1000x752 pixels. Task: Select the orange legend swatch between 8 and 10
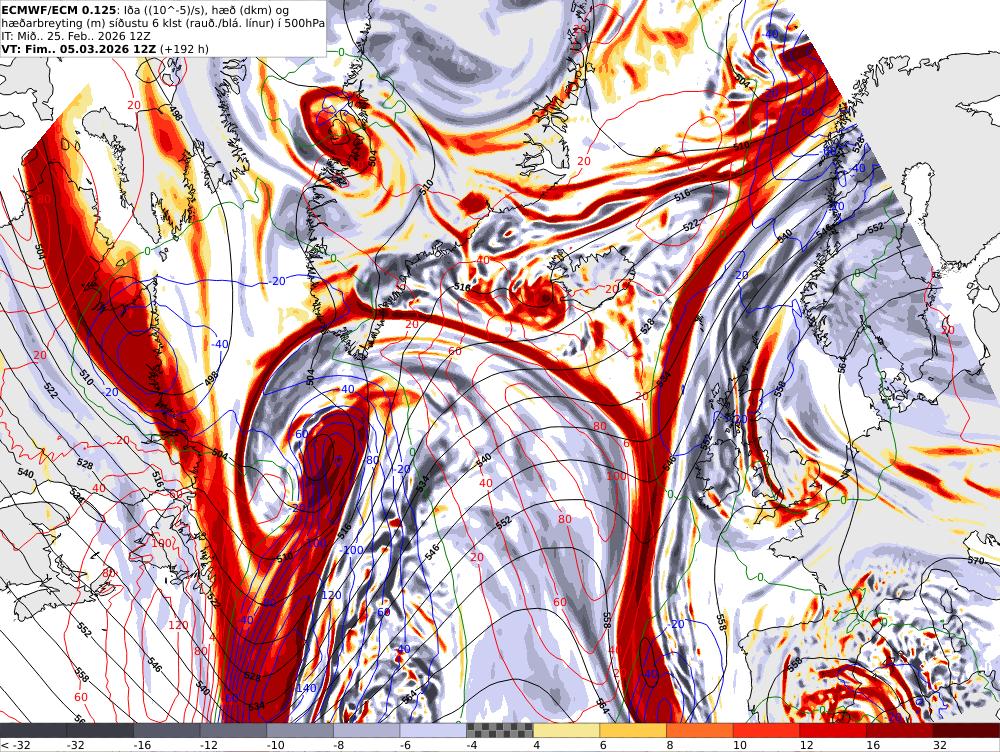click(x=700, y=731)
